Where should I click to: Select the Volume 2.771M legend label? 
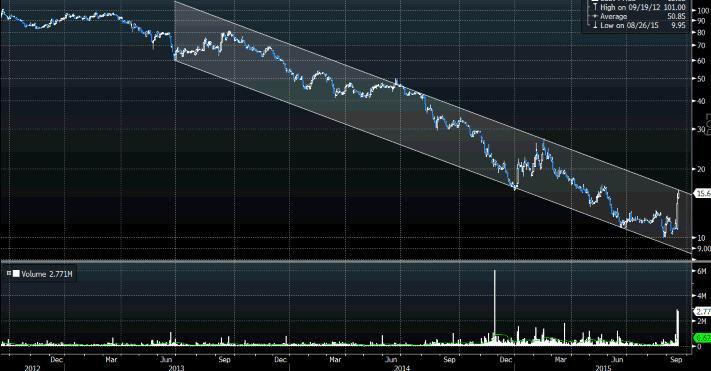[47, 274]
